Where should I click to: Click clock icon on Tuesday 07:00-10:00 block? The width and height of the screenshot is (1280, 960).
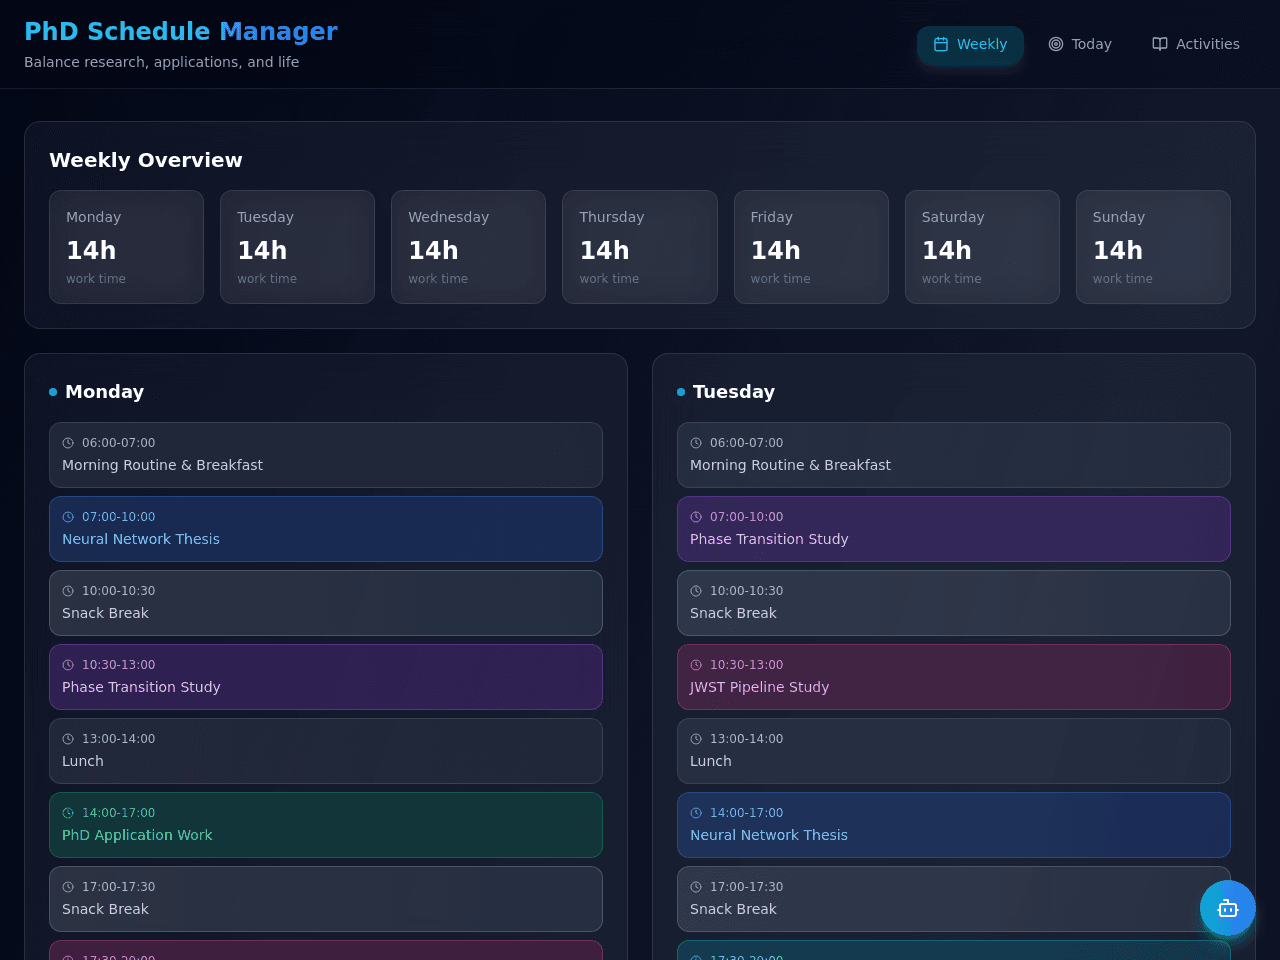pyautogui.click(x=696, y=517)
